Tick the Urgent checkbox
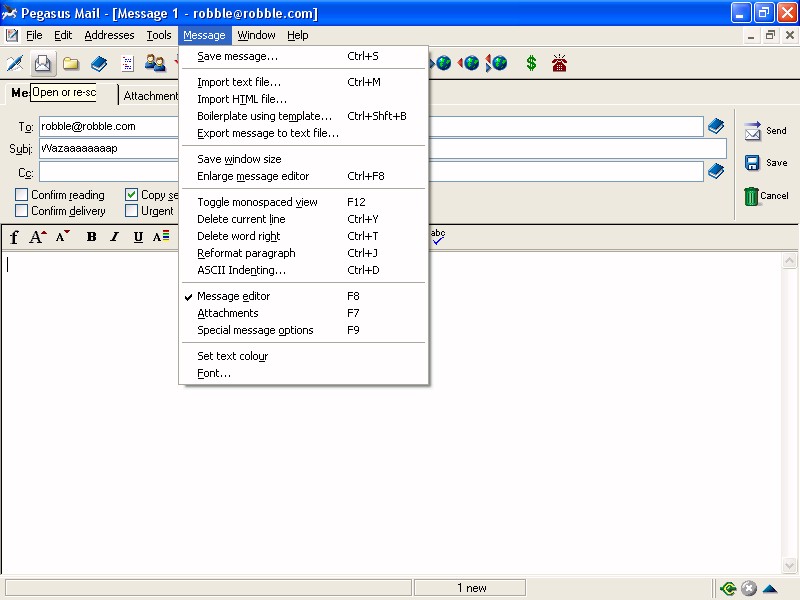The height and width of the screenshot is (600, 800). (x=132, y=211)
